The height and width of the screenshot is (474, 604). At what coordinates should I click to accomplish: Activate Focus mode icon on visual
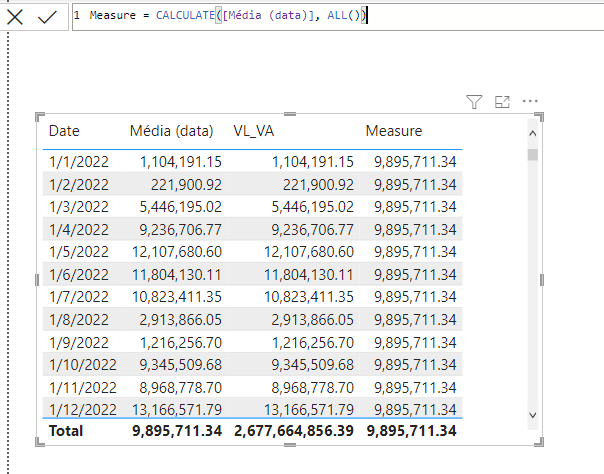(x=502, y=102)
